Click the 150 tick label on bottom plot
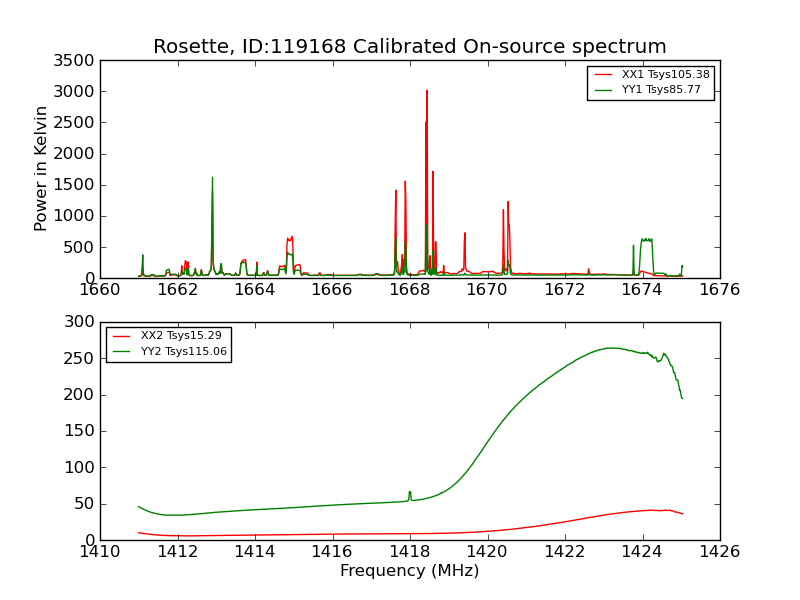Viewport: 800px width, 600px height. click(x=79, y=431)
